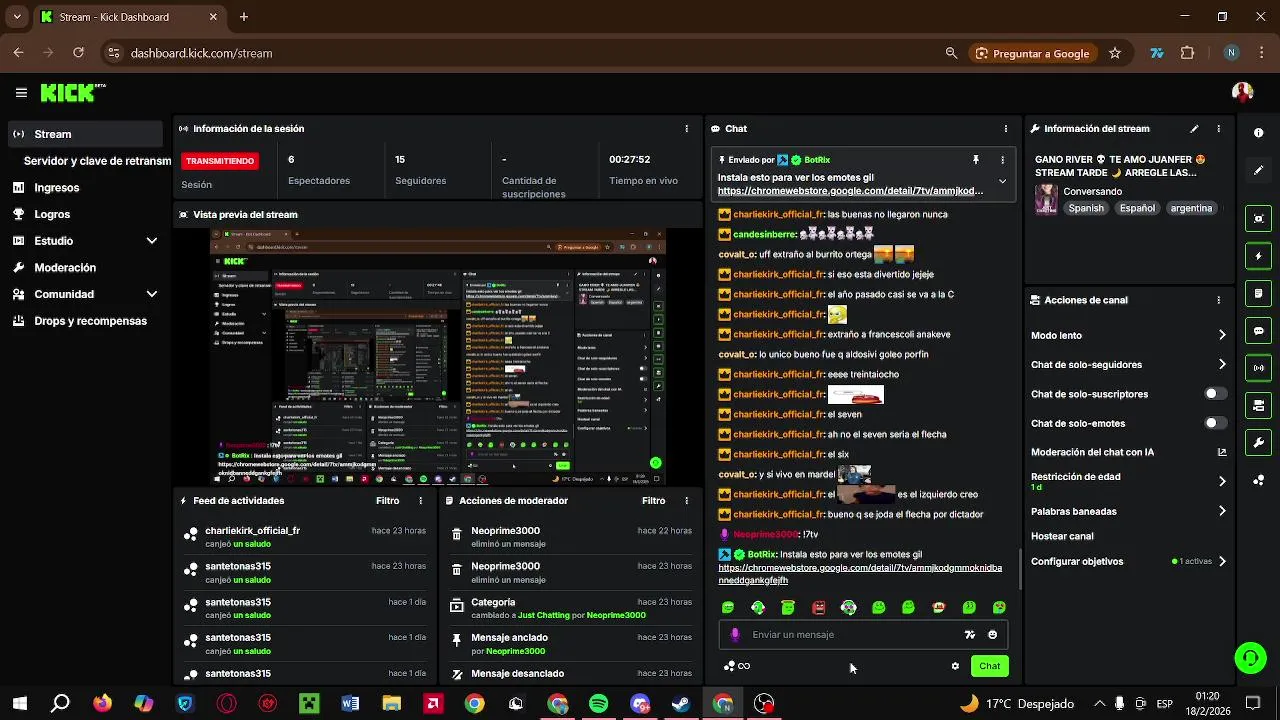Toggle the wrench panel icon in right sidebar
This screenshot has height=720, width=1280.
click(1258, 442)
